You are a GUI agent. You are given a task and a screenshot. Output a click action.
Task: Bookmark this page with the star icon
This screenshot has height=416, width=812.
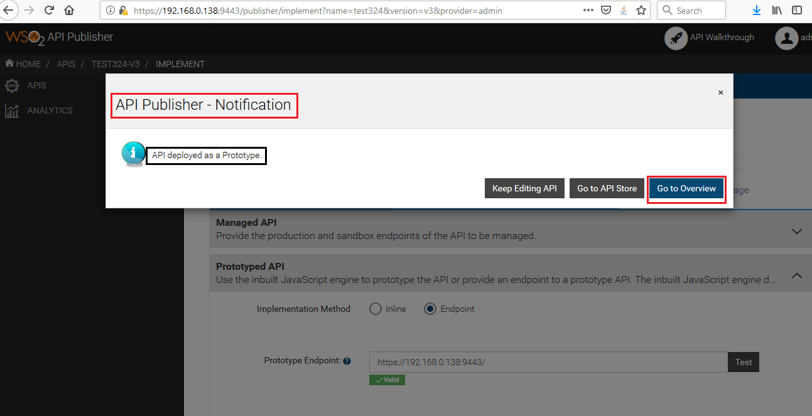pyautogui.click(x=641, y=10)
